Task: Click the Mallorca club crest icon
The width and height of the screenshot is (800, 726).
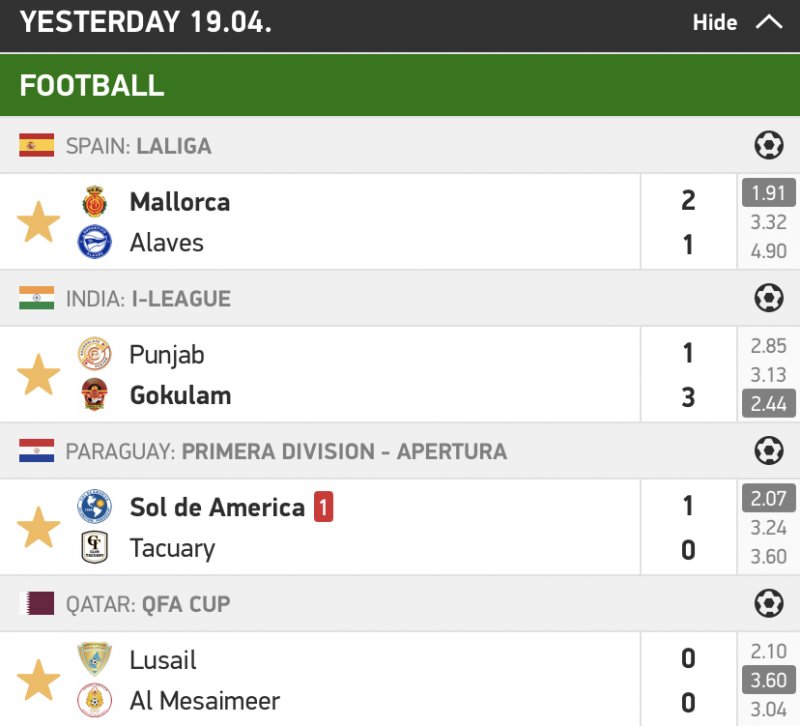Action: click(95, 201)
